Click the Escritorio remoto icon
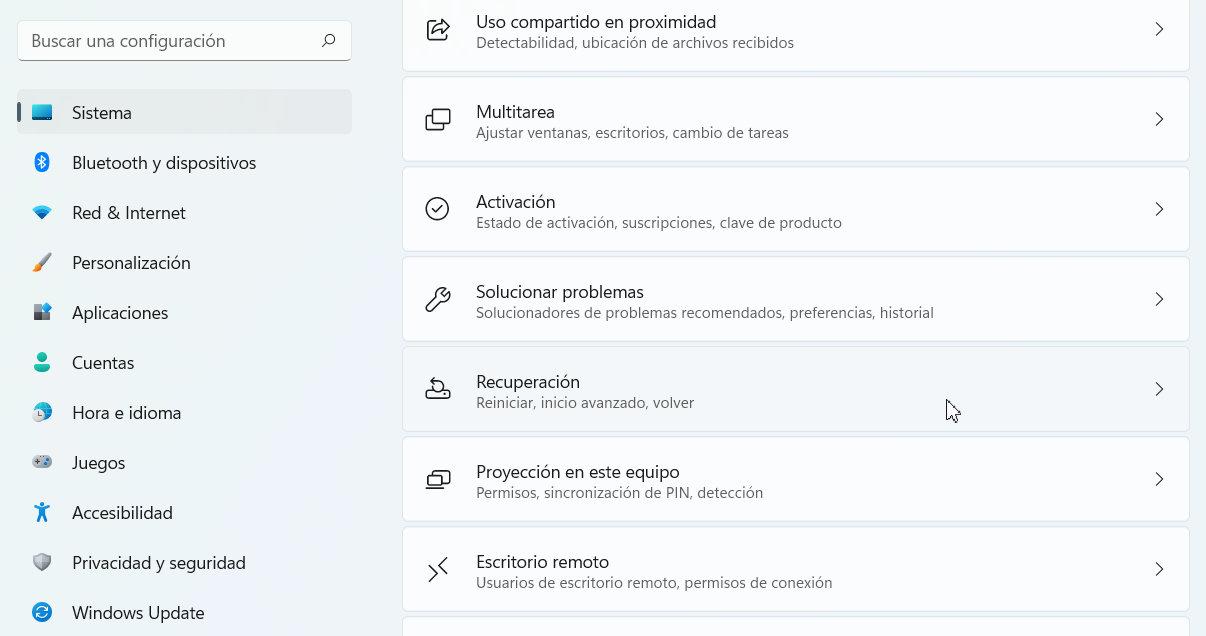This screenshot has height=636, width=1206. click(437, 569)
